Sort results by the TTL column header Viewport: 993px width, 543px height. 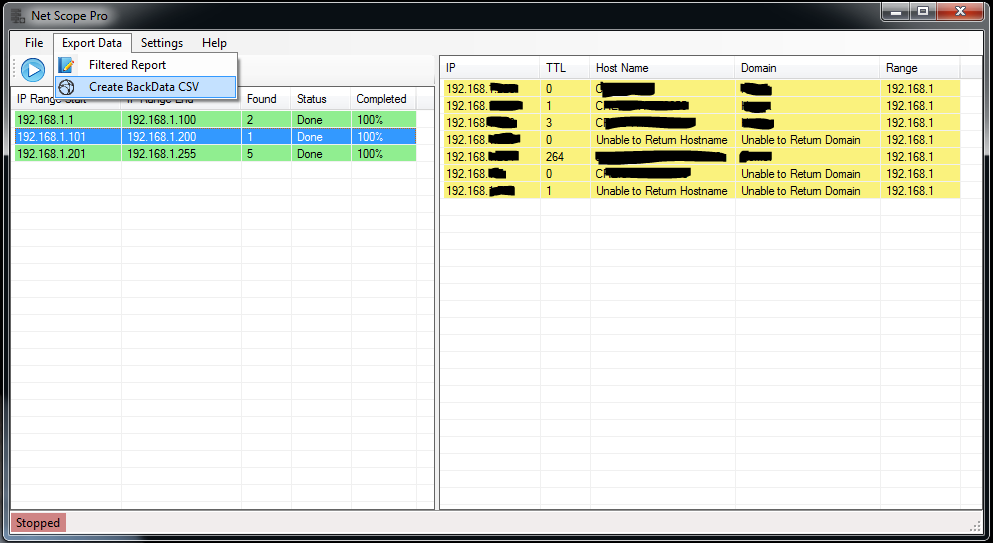pos(566,68)
